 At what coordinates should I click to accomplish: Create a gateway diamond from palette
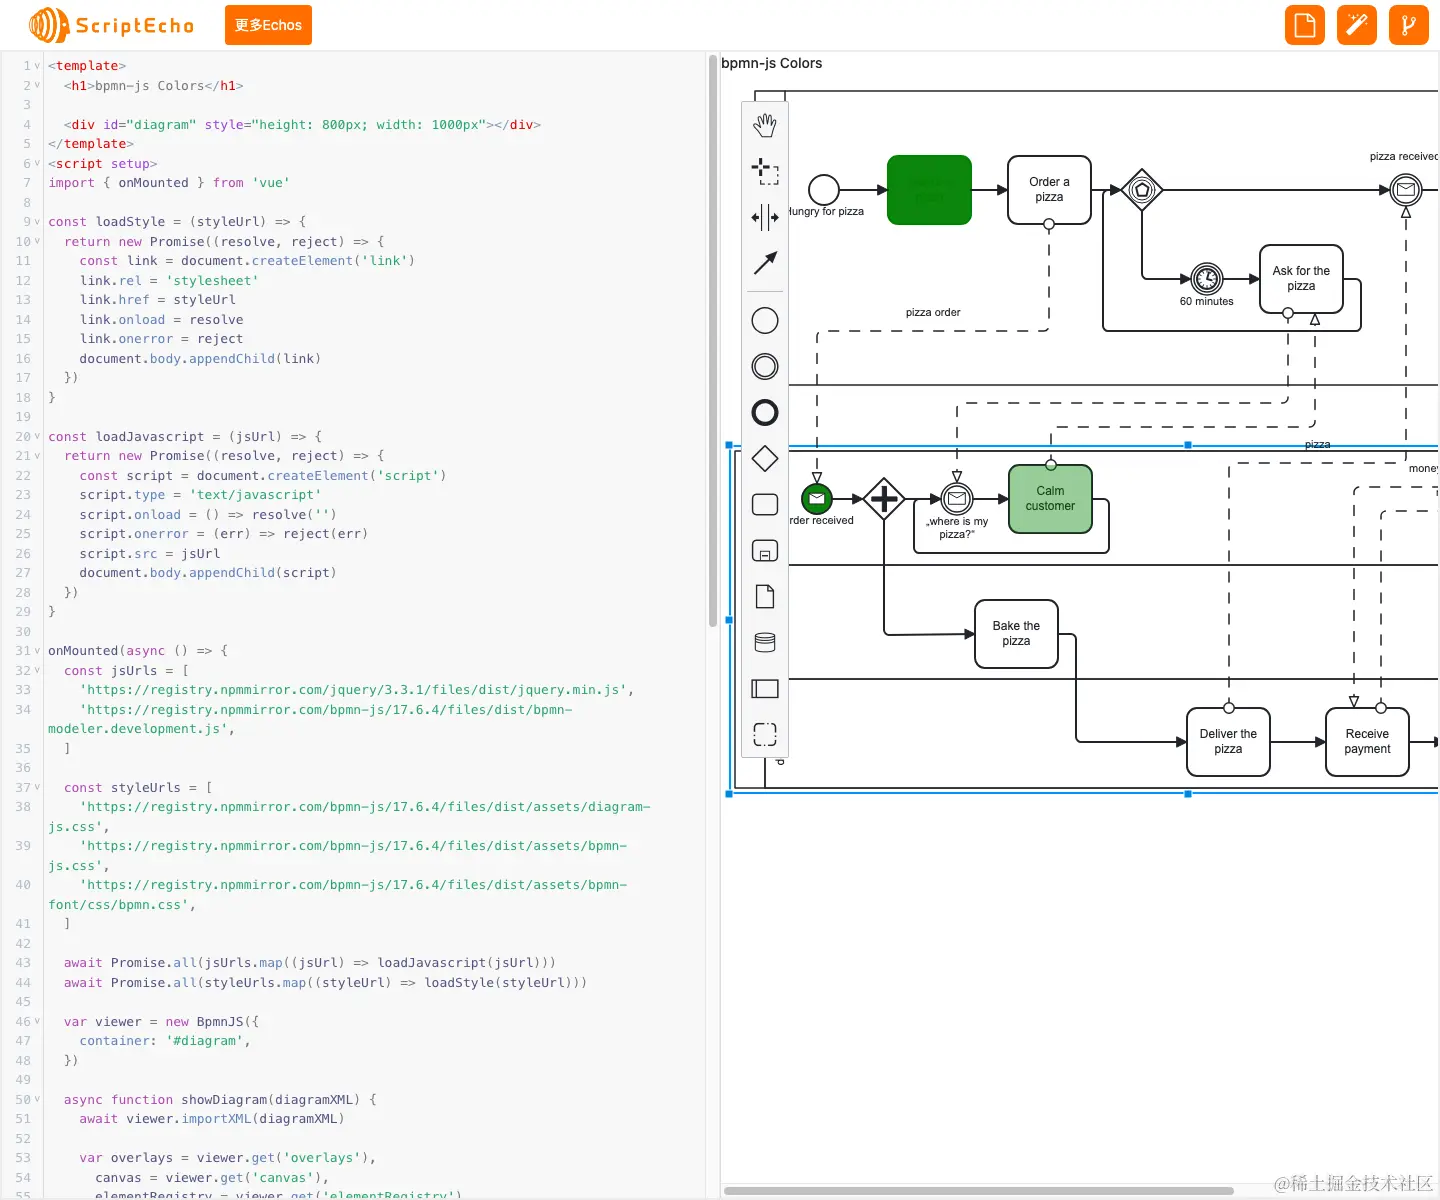coord(765,458)
